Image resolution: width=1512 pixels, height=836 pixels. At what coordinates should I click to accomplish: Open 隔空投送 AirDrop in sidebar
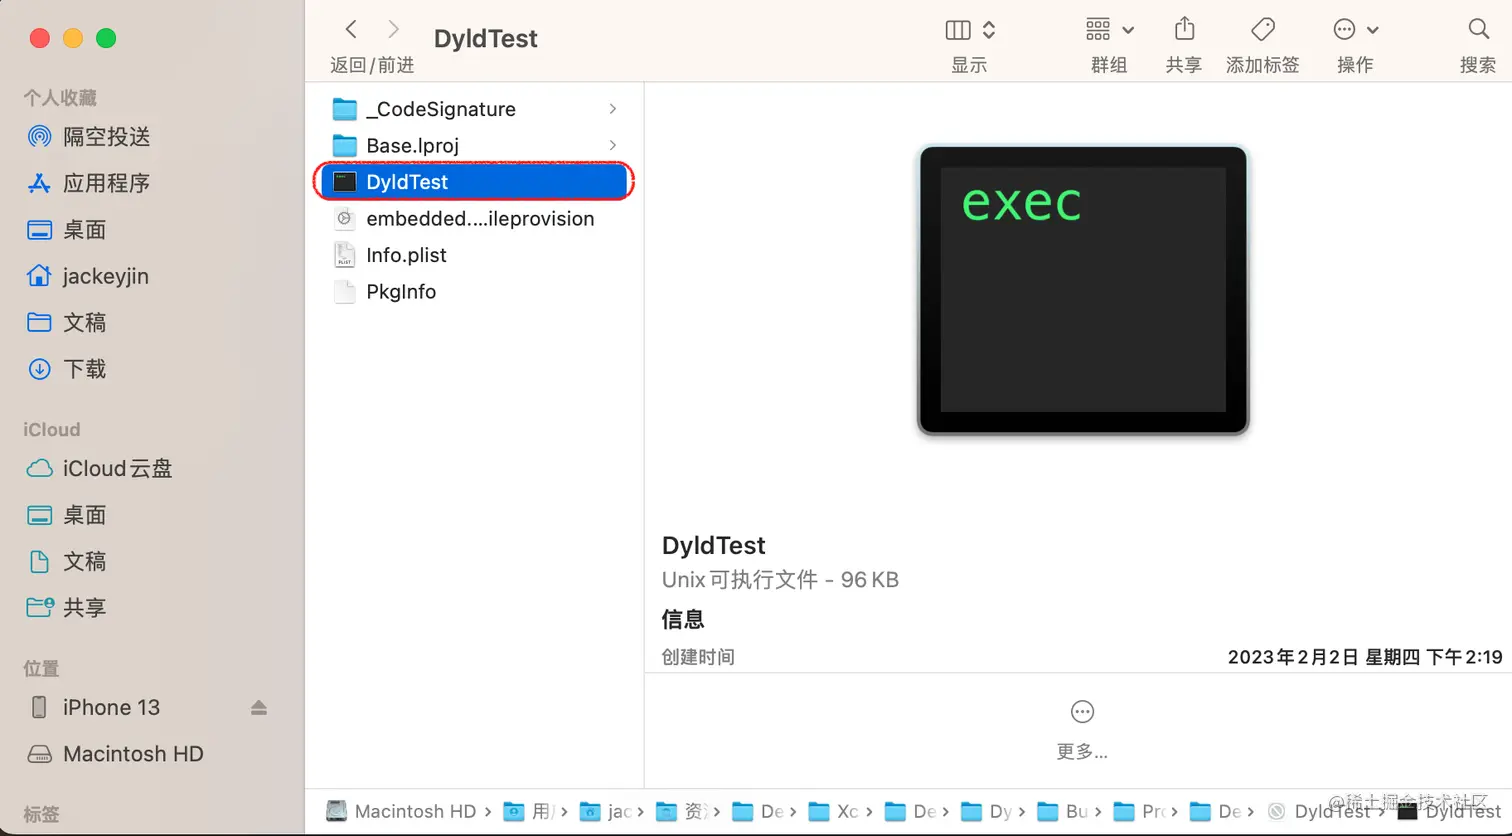(x=88, y=136)
